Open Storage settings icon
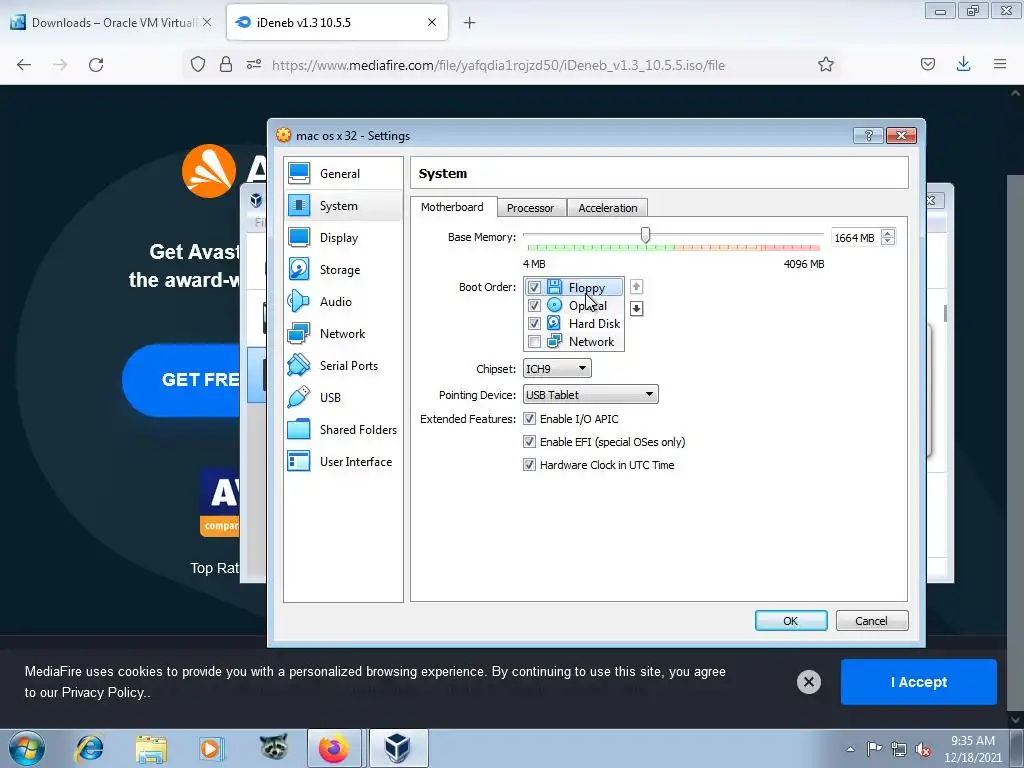Screen dimensions: 1024x768 [299, 269]
